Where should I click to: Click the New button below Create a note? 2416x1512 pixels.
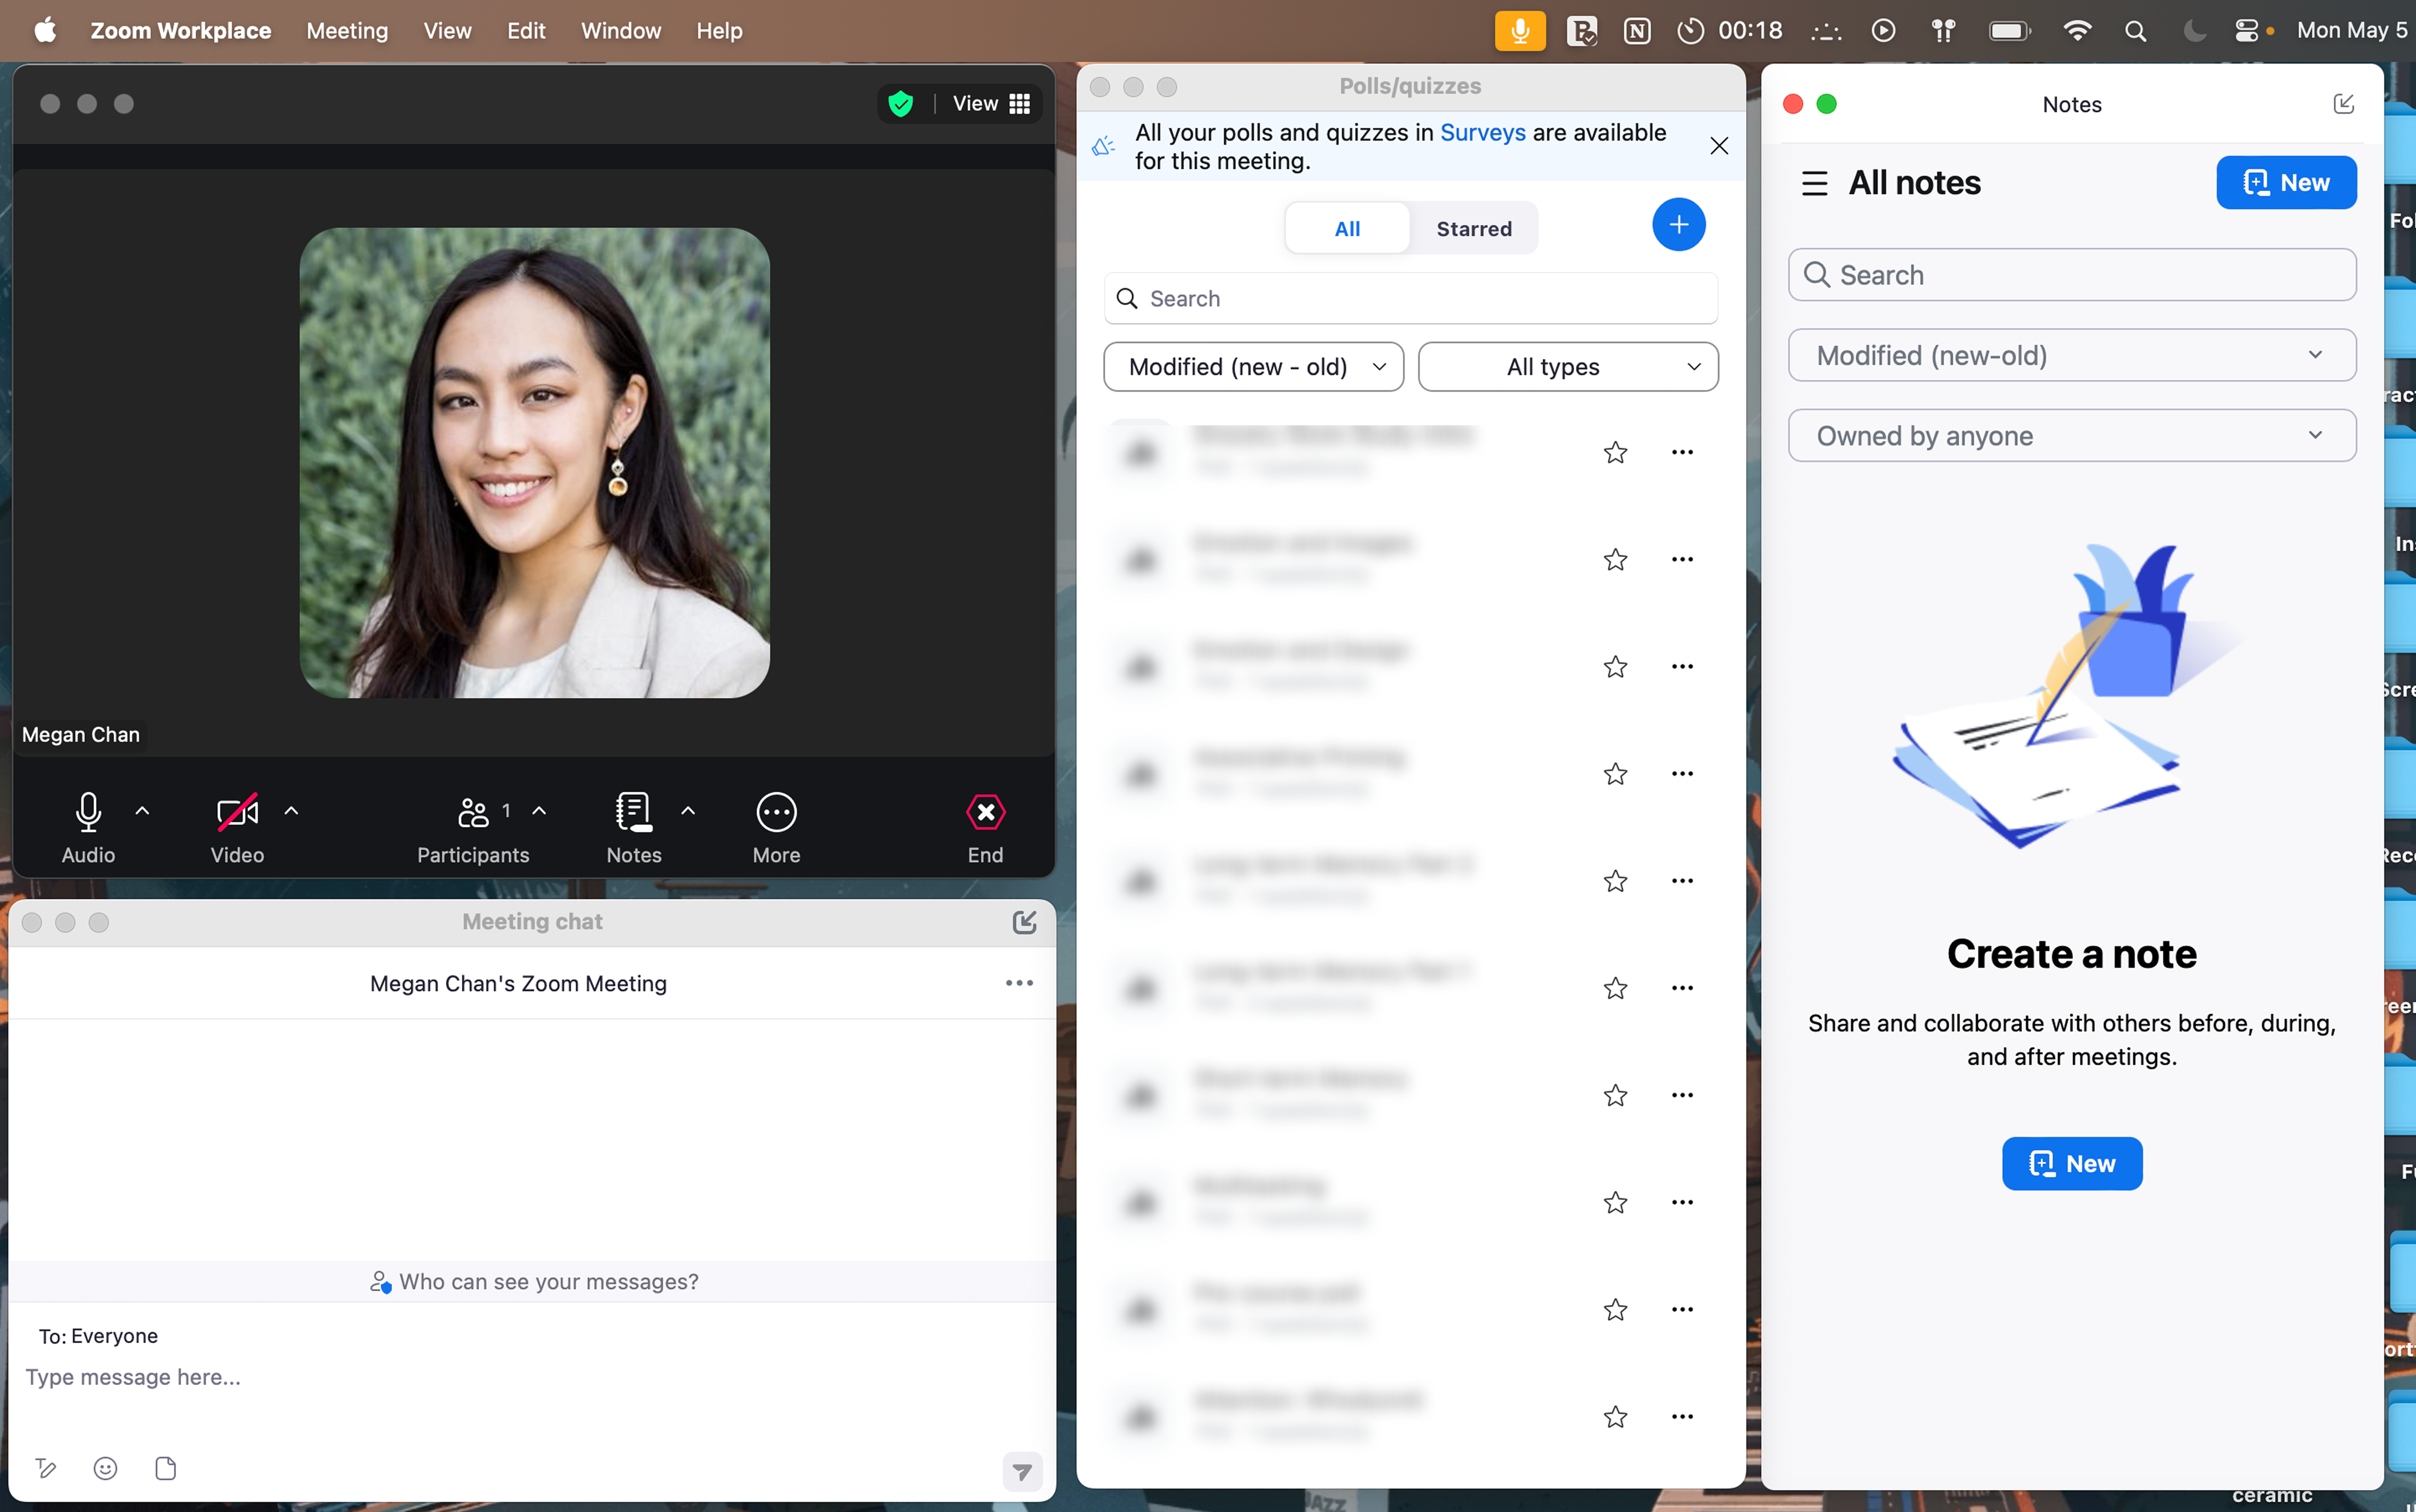click(2071, 1163)
